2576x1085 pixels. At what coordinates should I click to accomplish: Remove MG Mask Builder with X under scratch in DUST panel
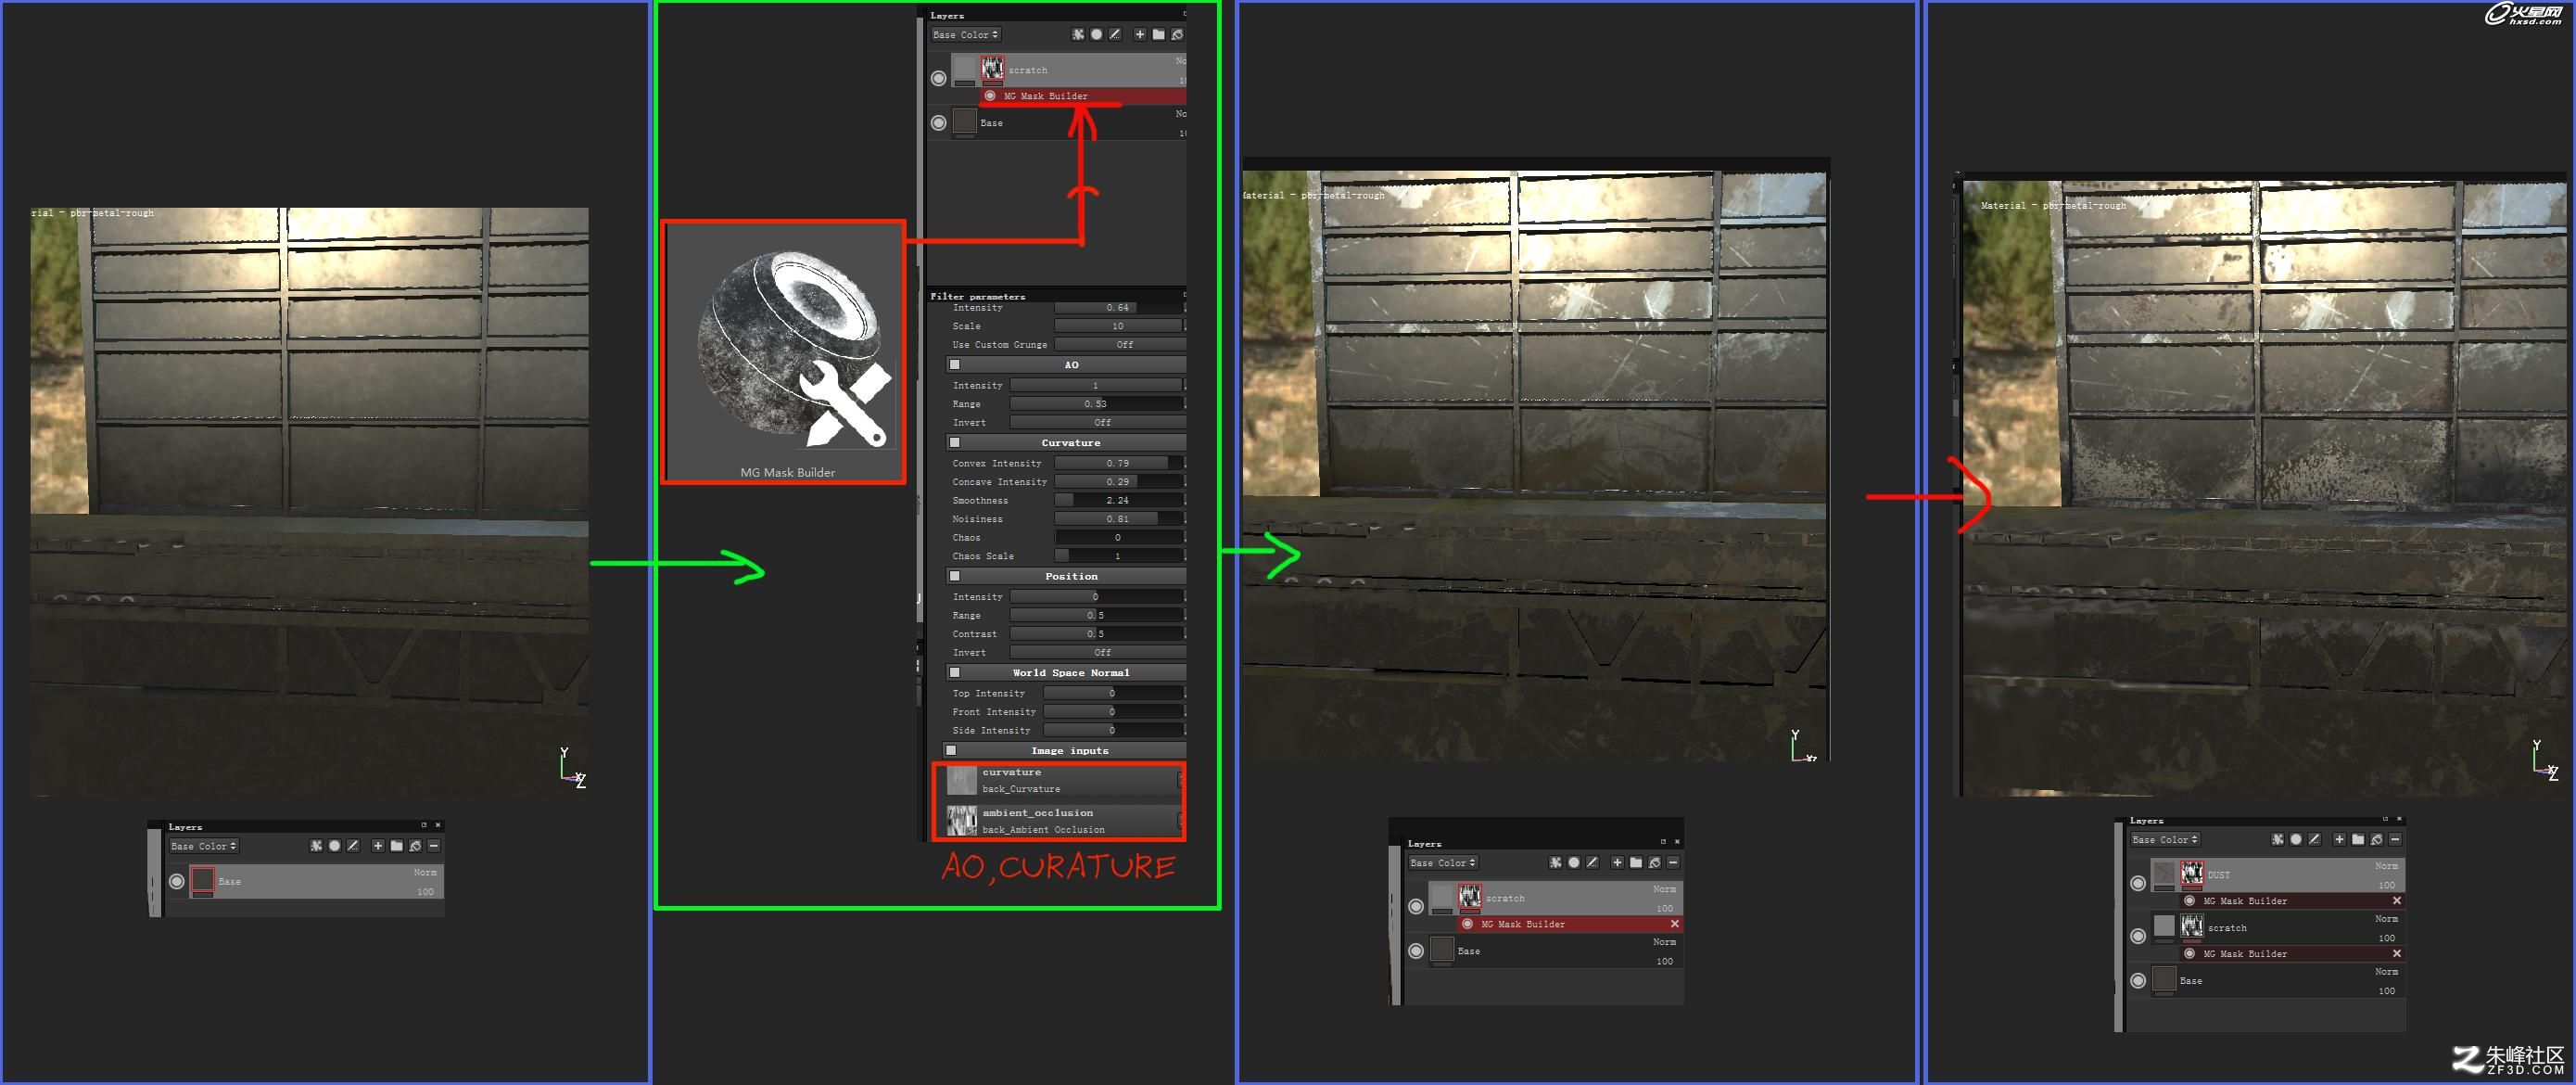click(x=2396, y=954)
